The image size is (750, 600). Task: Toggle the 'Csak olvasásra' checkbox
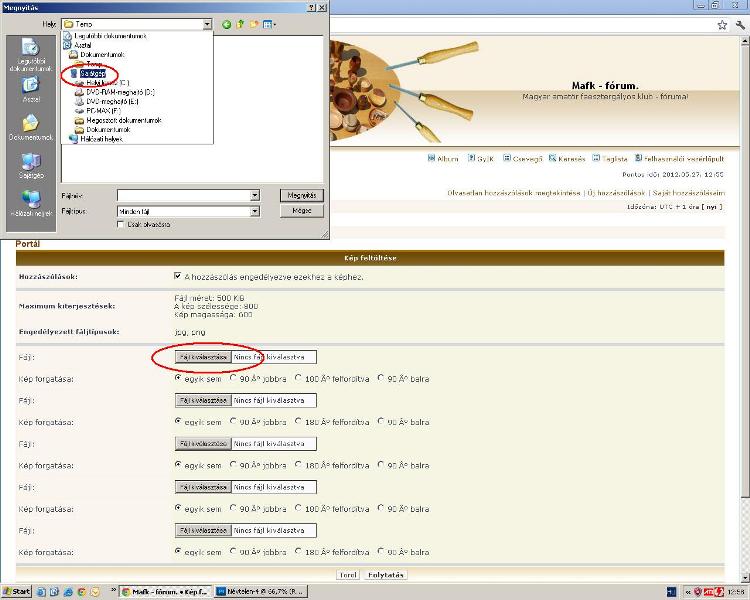coord(122,225)
